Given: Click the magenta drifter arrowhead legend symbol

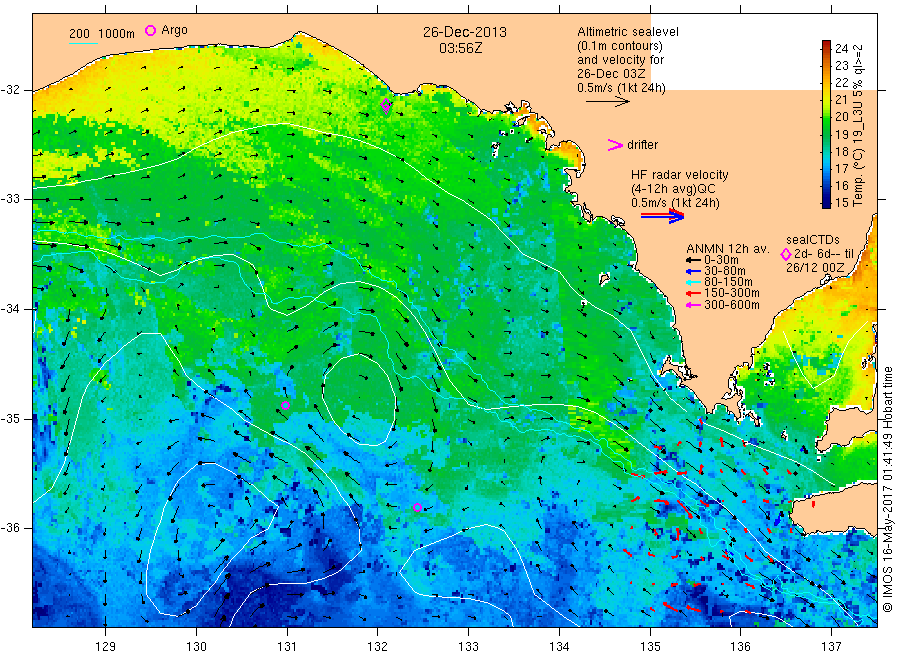Looking at the screenshot, I should coord(615,145).
